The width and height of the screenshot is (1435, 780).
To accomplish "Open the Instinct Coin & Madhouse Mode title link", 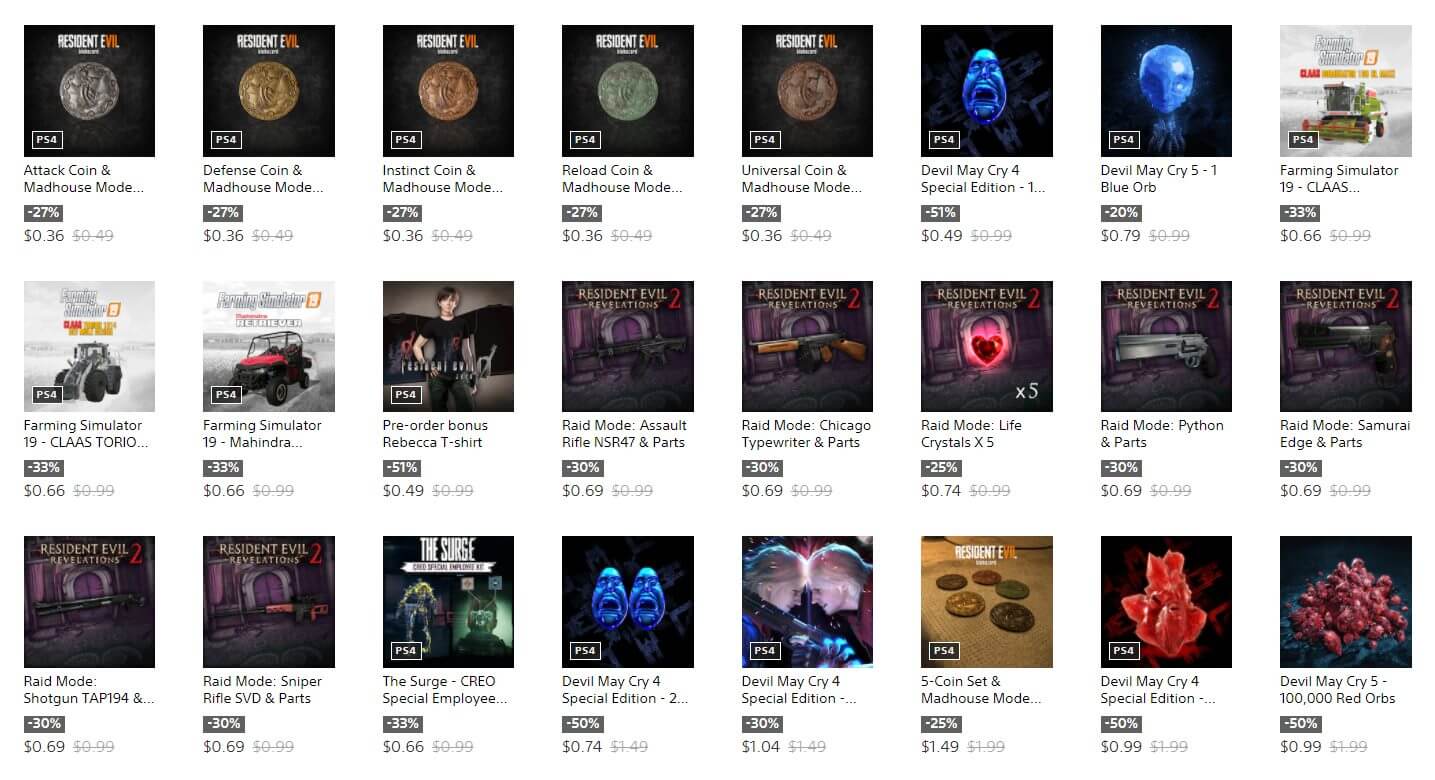I will [x=442, y=179].
